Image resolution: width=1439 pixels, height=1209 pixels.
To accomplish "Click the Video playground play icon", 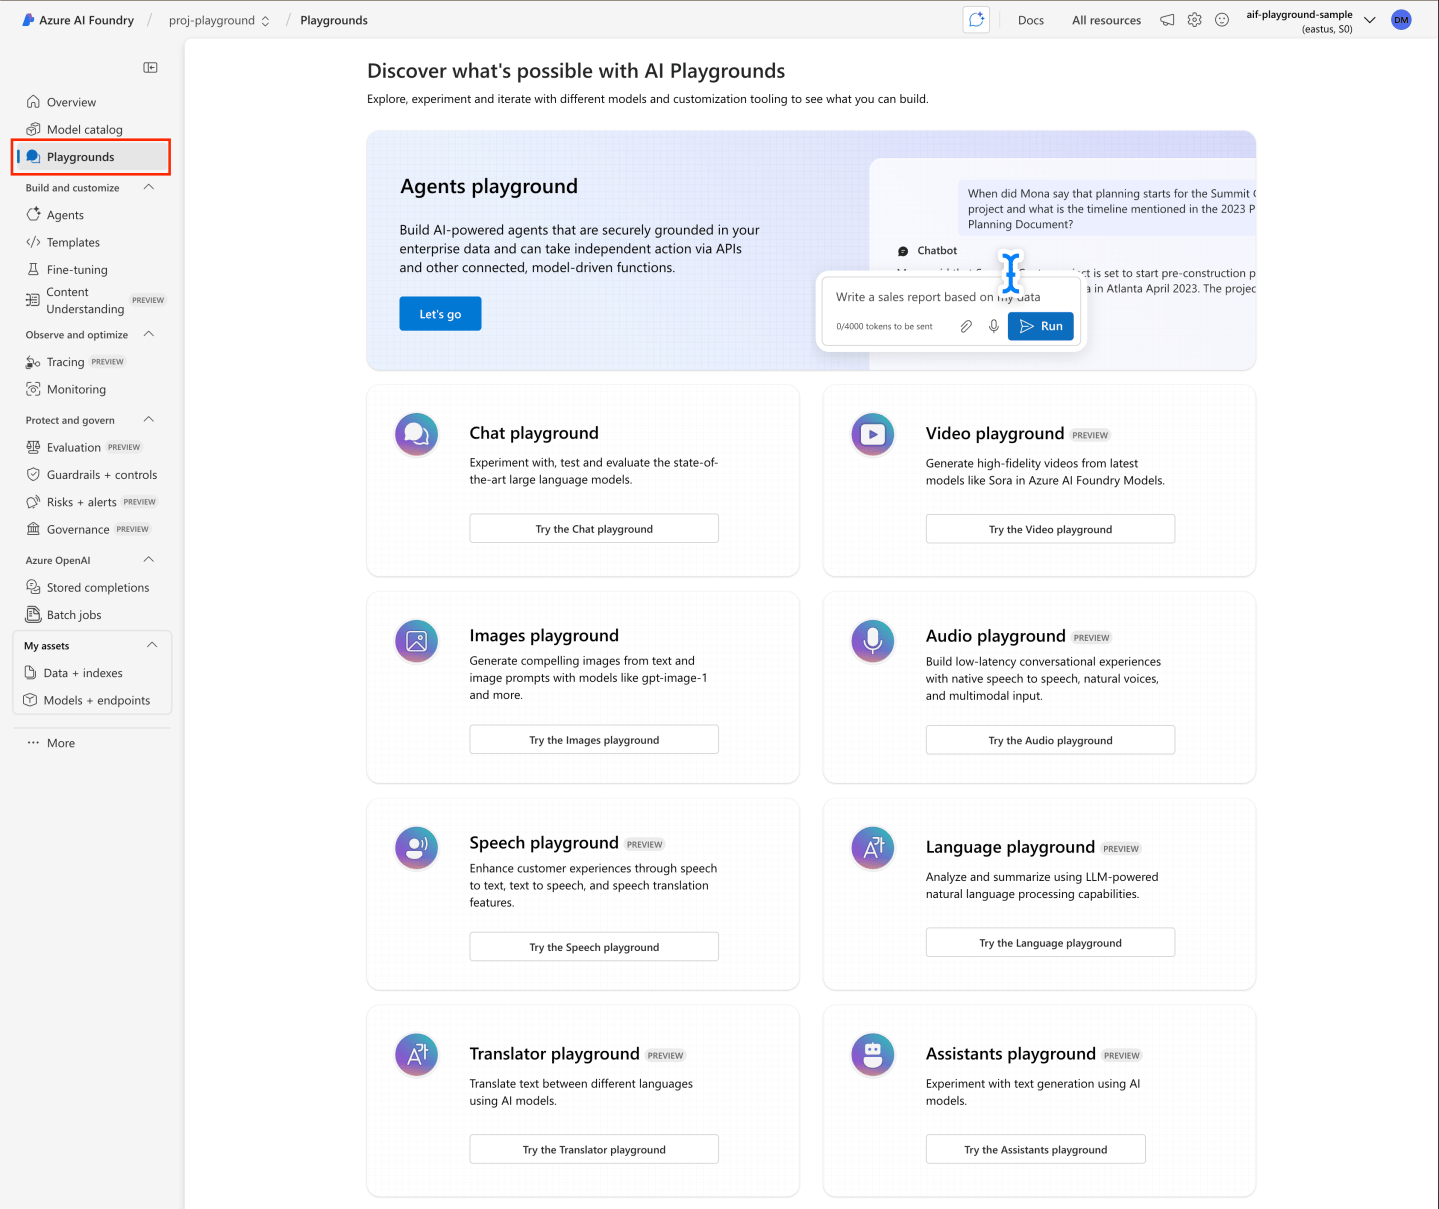I will pyautogui.click(x=873, y=435).
